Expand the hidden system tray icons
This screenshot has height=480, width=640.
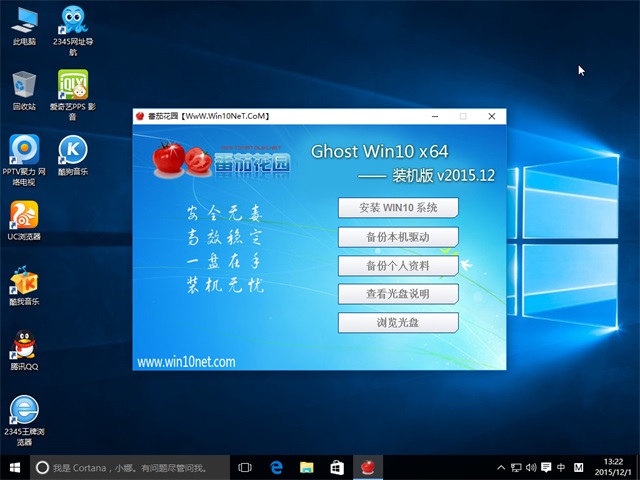[500, 467]
